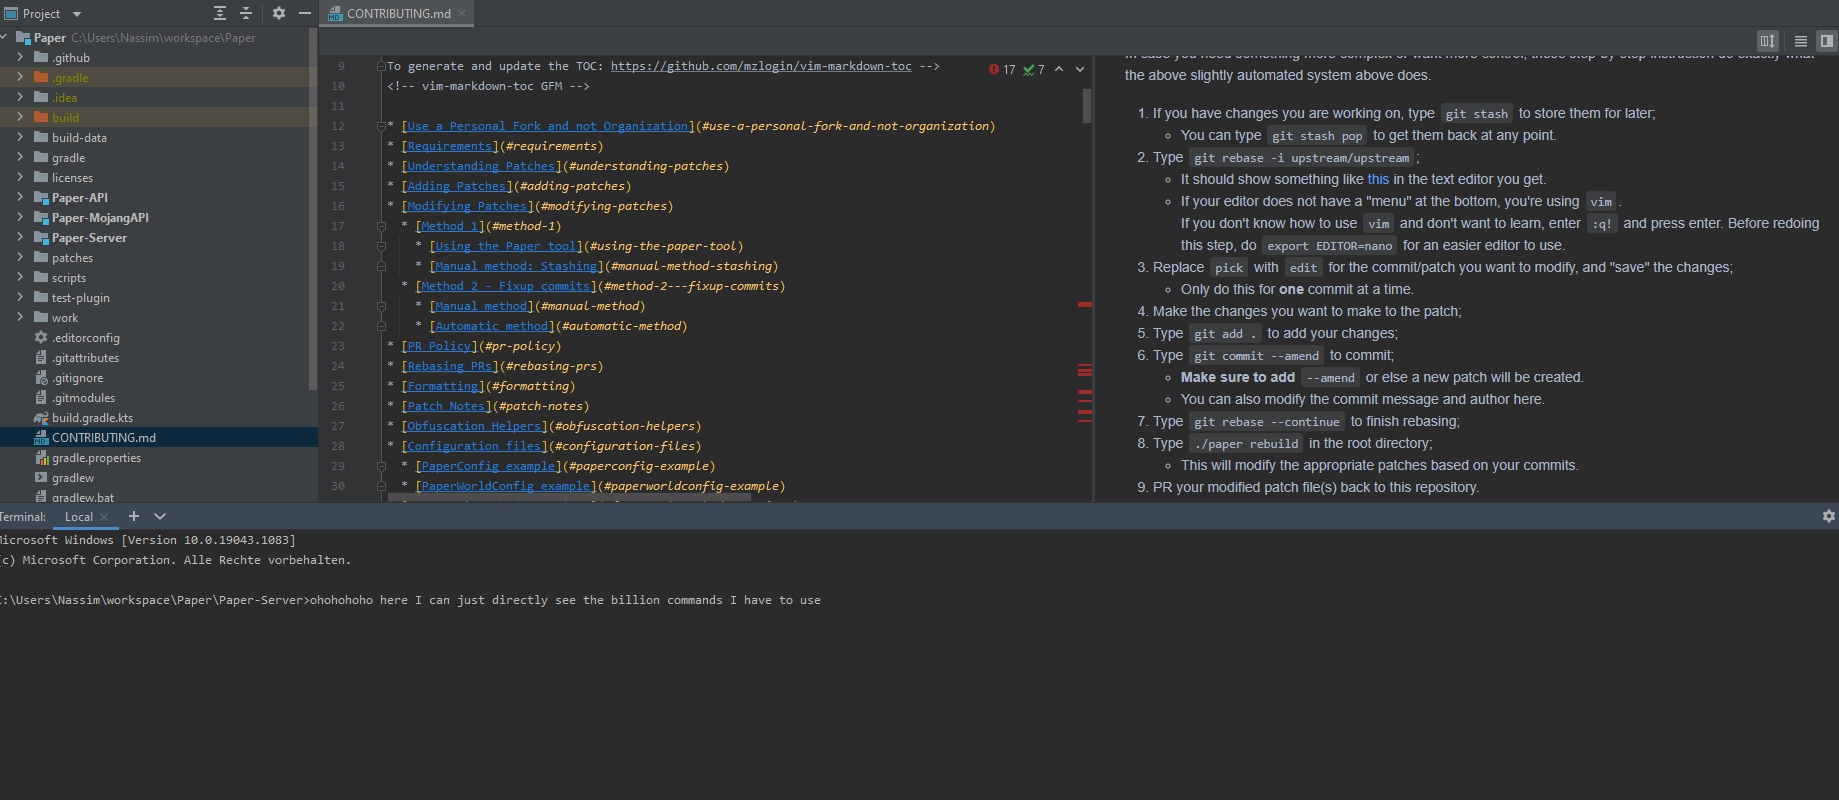Click './paper rebuild' code in preview
The image size is (1839, 800).
click(x=1247, y=444)
